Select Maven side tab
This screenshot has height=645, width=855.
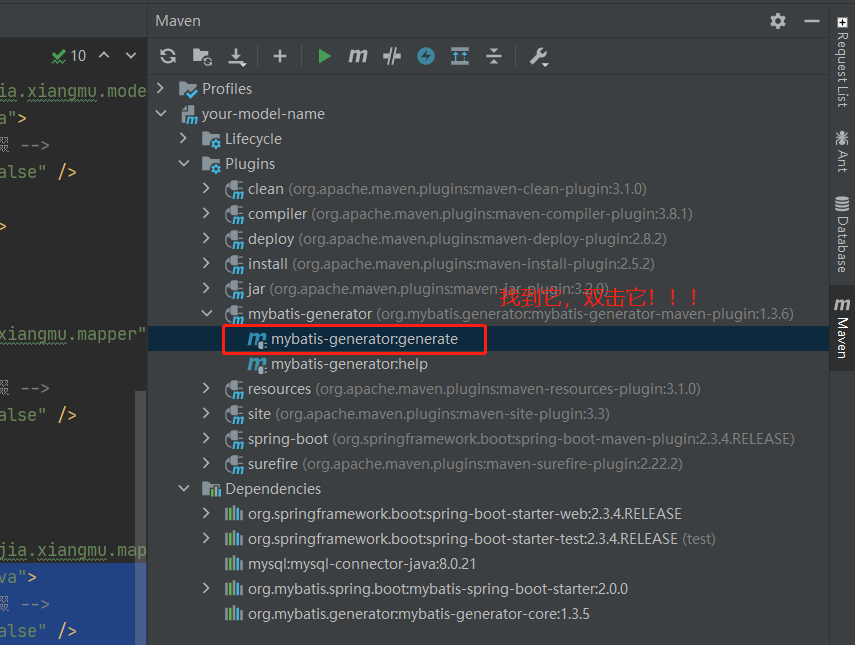point(842,328)
